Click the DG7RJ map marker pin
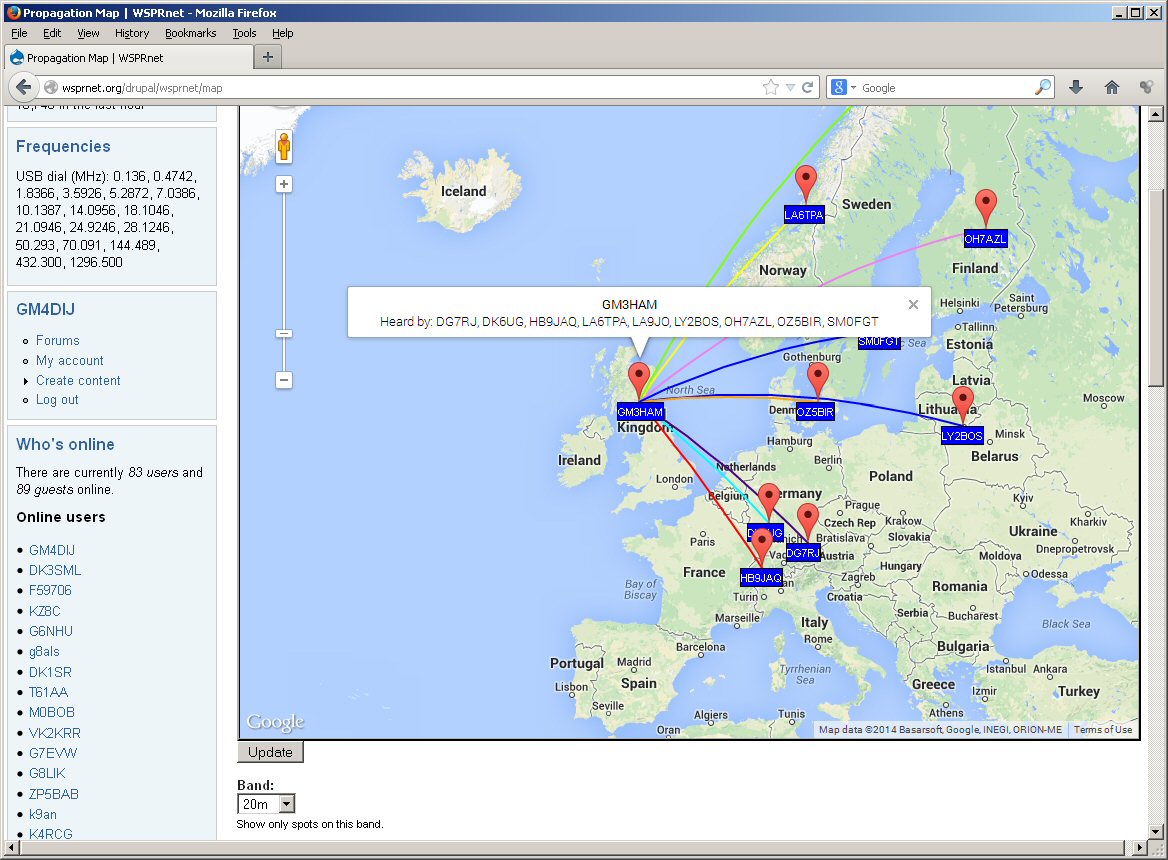The height and width of the screenshot is (860, 1168). [x=807, y=521]
